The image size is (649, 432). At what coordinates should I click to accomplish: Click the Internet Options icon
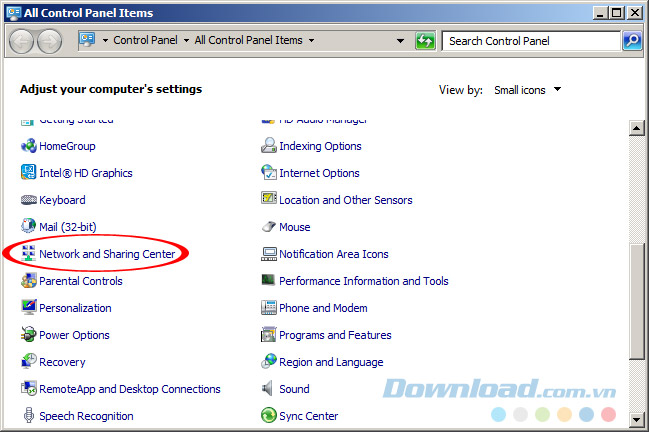(x=269, y=172)
